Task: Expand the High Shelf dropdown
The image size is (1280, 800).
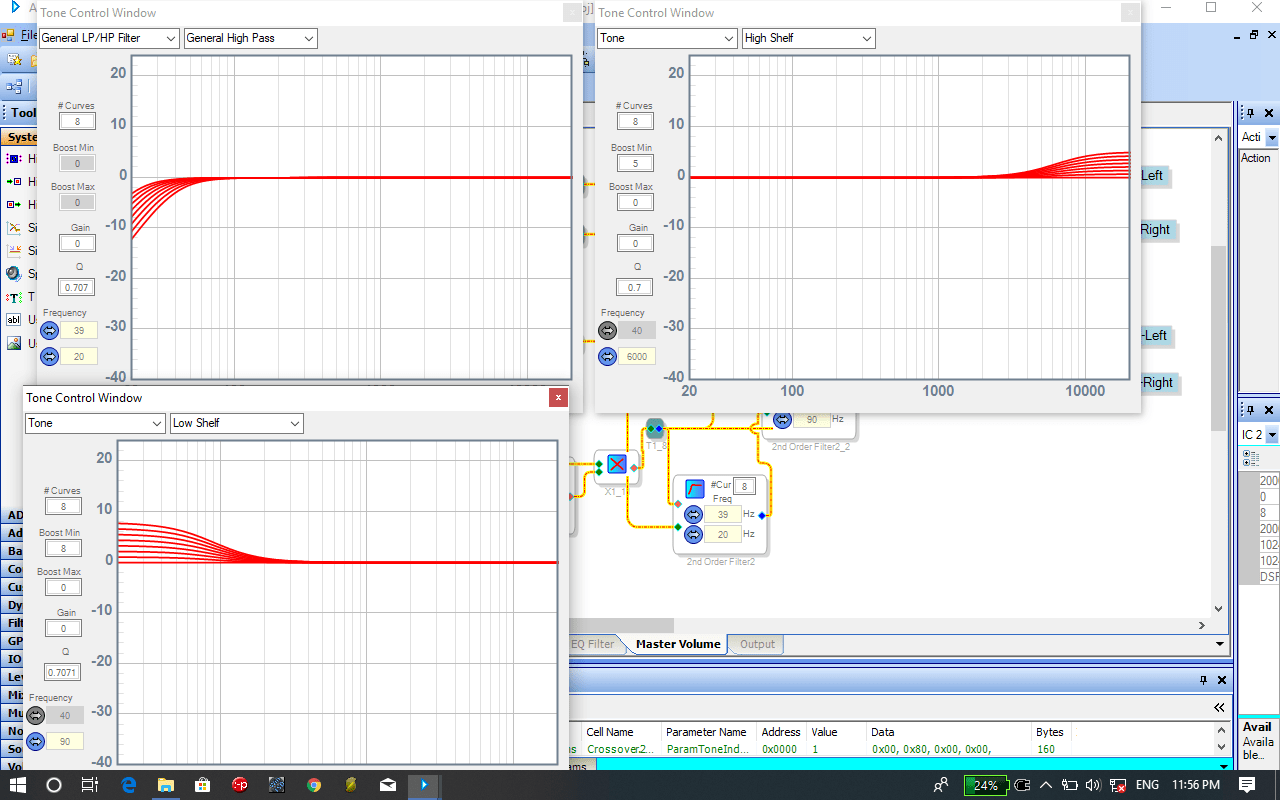Action: pyautogui.click(x=808, y=38)
